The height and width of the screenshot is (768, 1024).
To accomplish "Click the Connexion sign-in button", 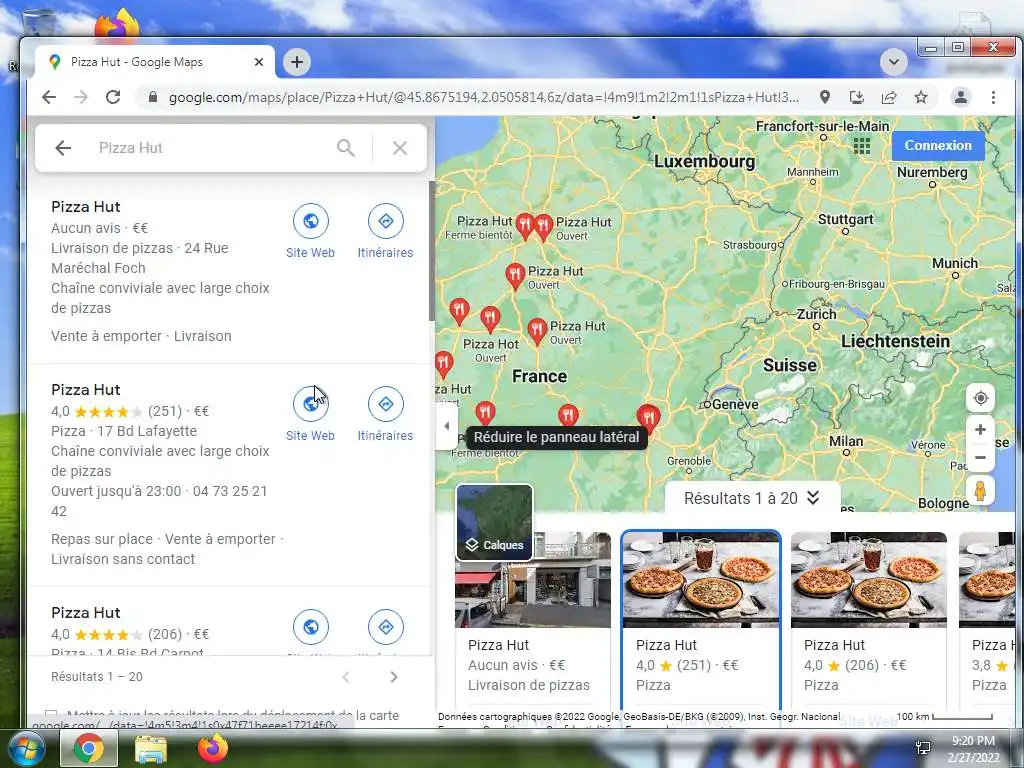I will pyautogui.click(x=938, y=146).
